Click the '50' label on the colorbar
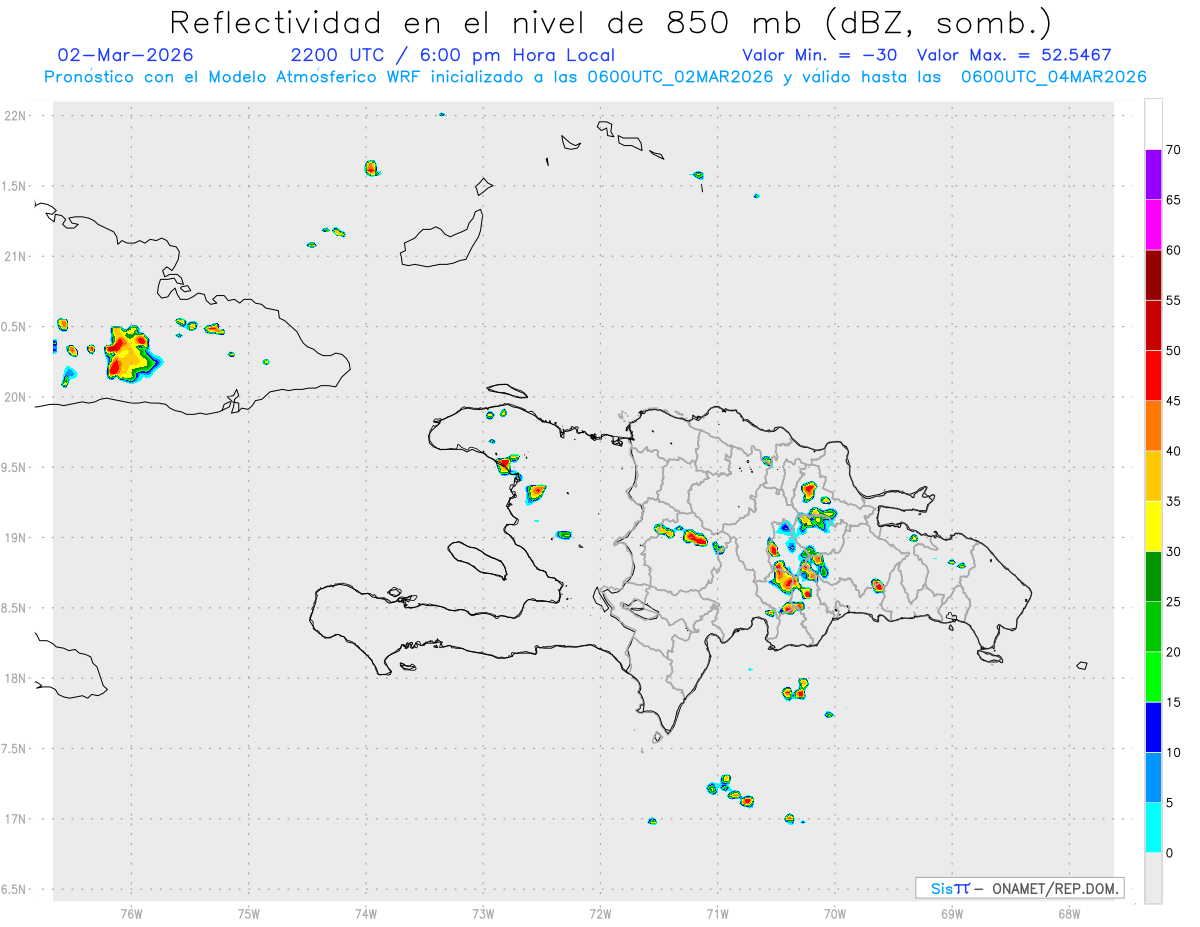1200x927 pixels. [1173, 351]
